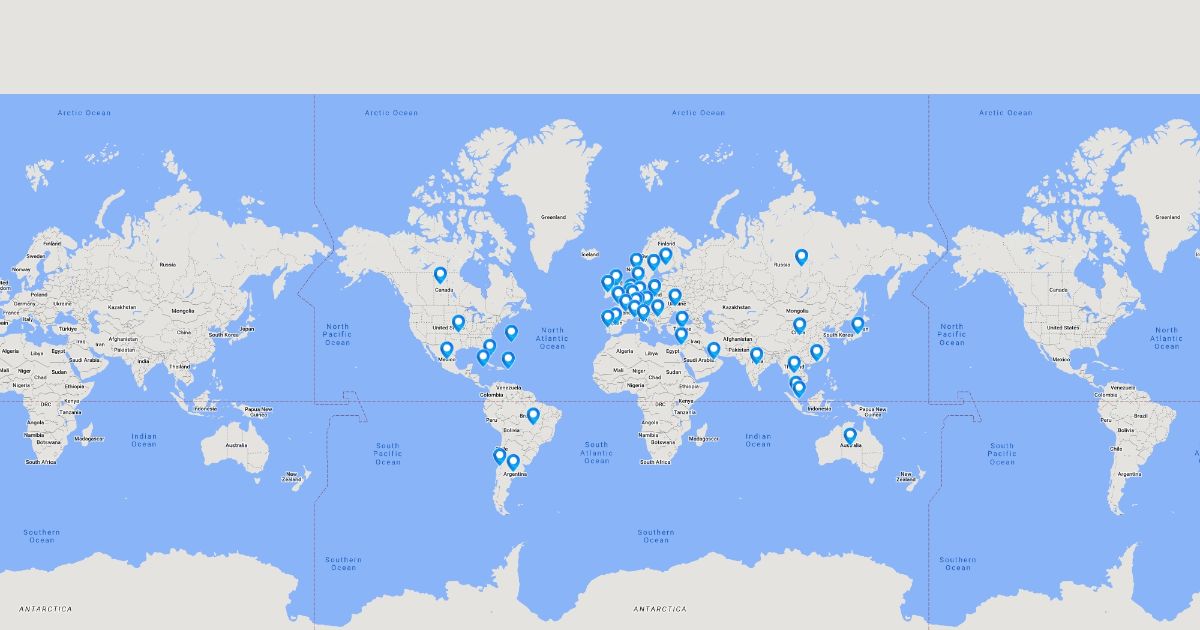Click the Iceland country label
This screenshot has height=630, width=1200.
pyautogui.click(x=590, y=254)
